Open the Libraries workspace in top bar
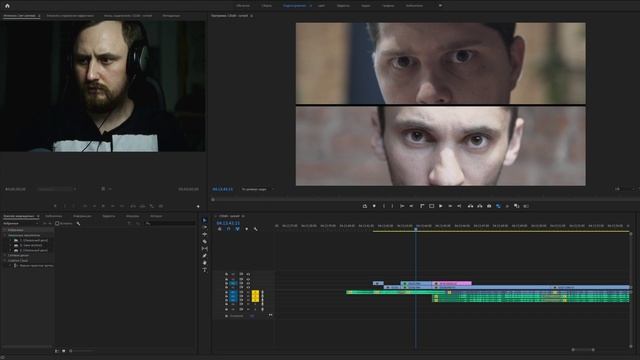The height and width of the screenshot is (360, 640). point(414,6)
